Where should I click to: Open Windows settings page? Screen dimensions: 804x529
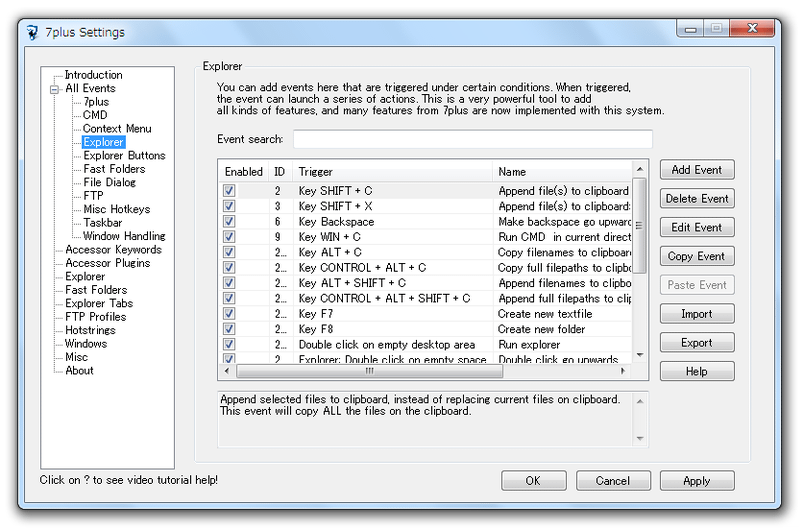click(x=86, y=343)
